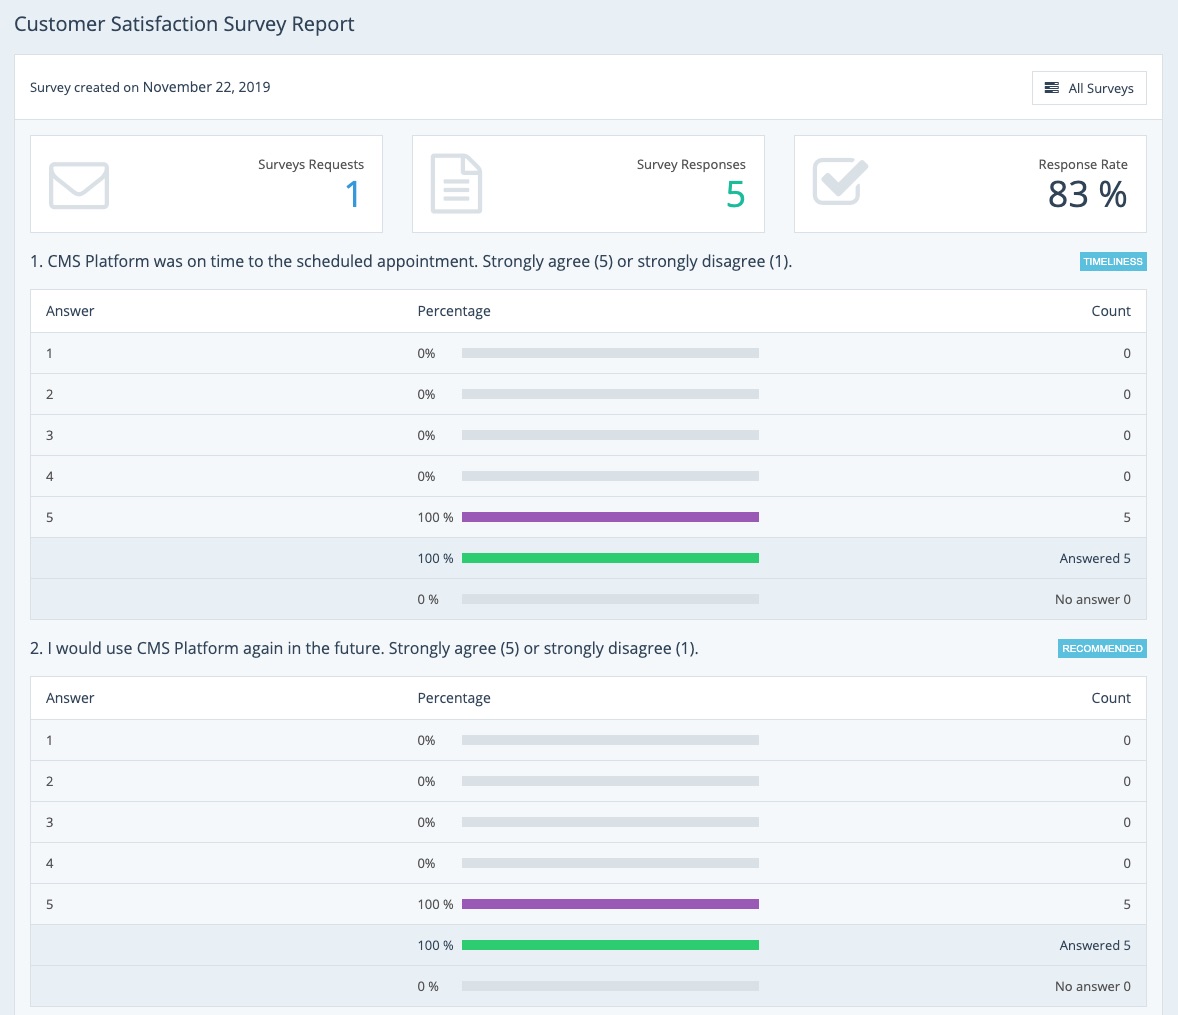The image size is (1178, 1015).
Task: Click question 1 on-time appointment text
Action: (x=410, y=262)
